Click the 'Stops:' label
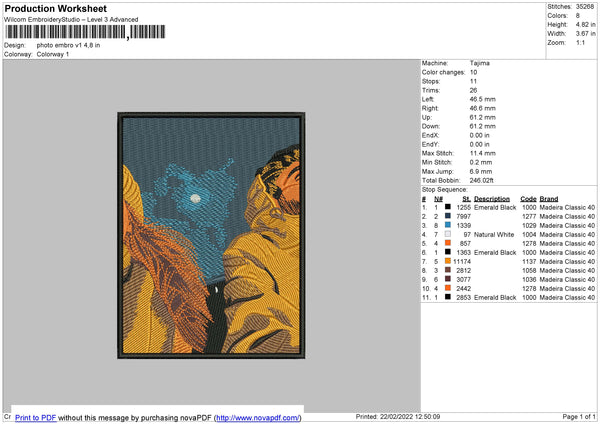This screenshot has height=424, width=600. tap(431, 82)
